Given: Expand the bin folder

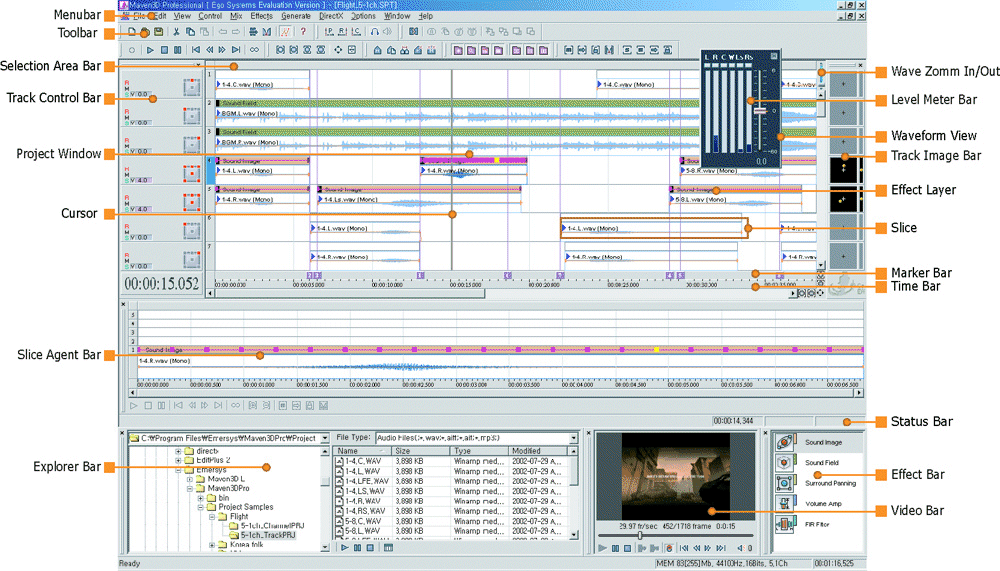Looking at the screenshot, I should [x=200, y=498].
